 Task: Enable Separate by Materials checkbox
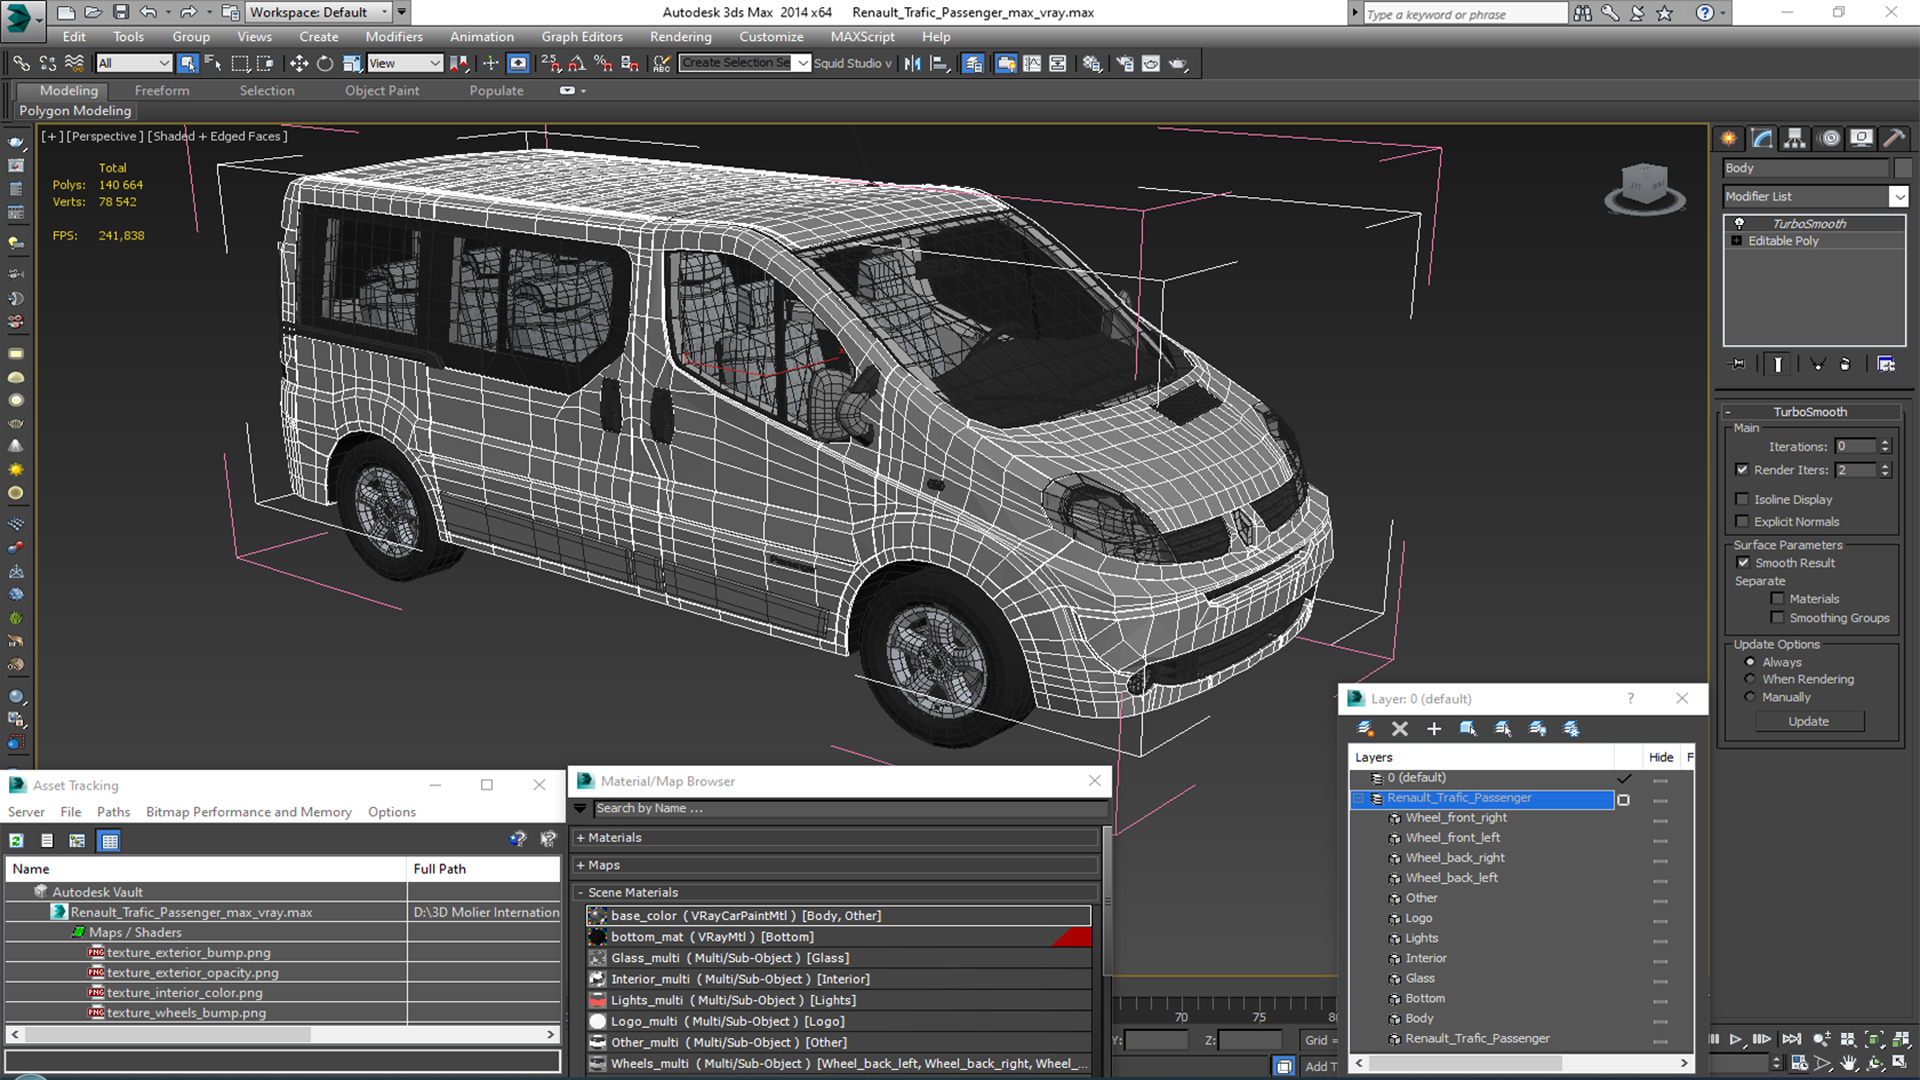(1777, 599)
